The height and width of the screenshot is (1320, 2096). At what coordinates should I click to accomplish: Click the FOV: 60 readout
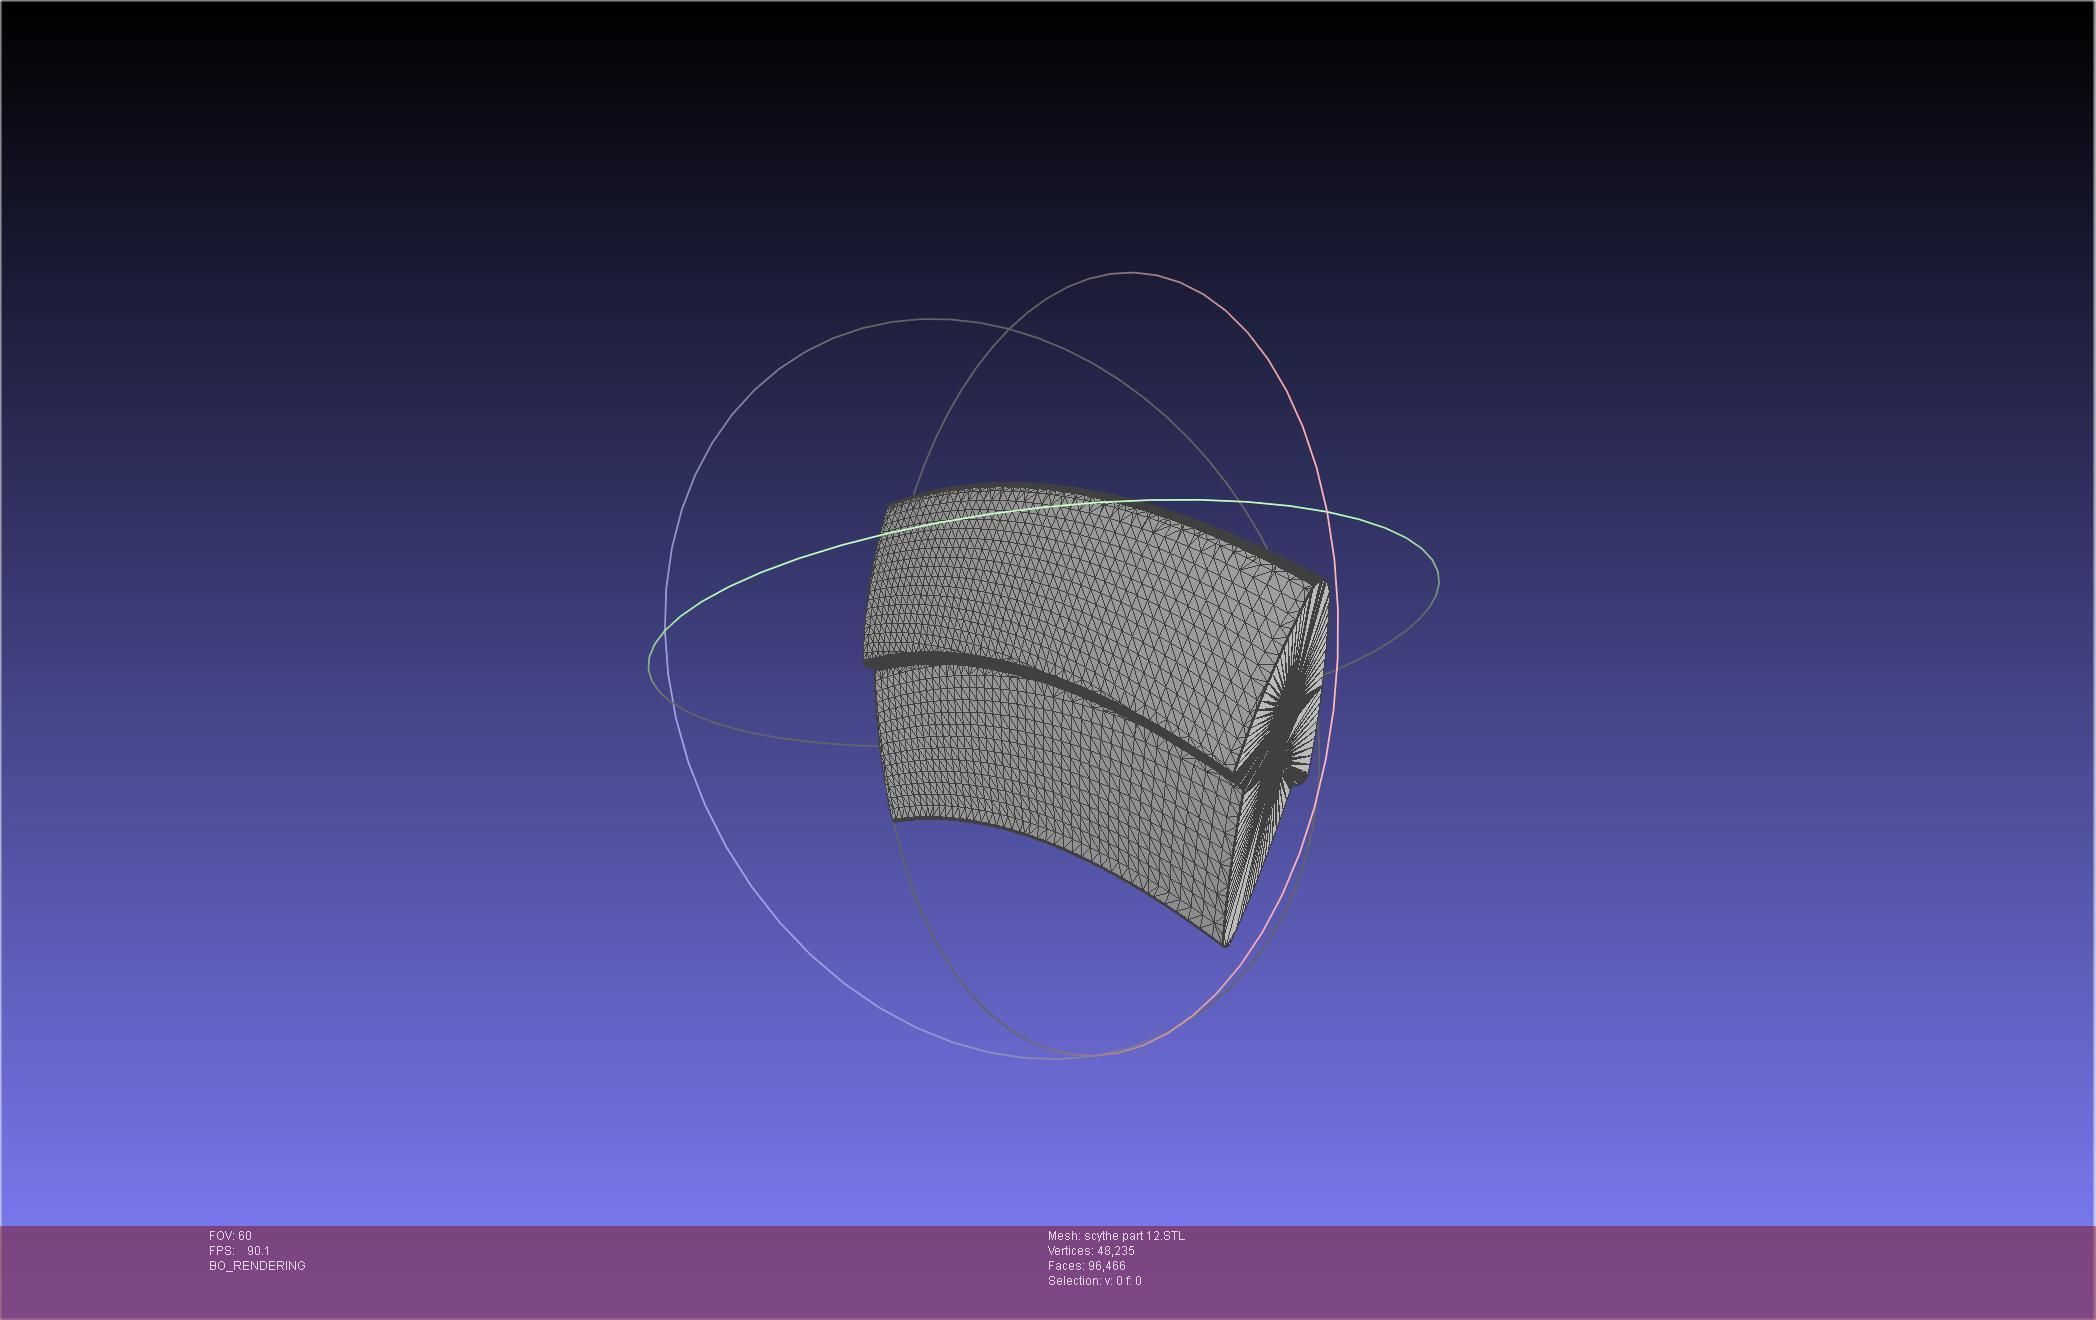(x=230, y=1236)
